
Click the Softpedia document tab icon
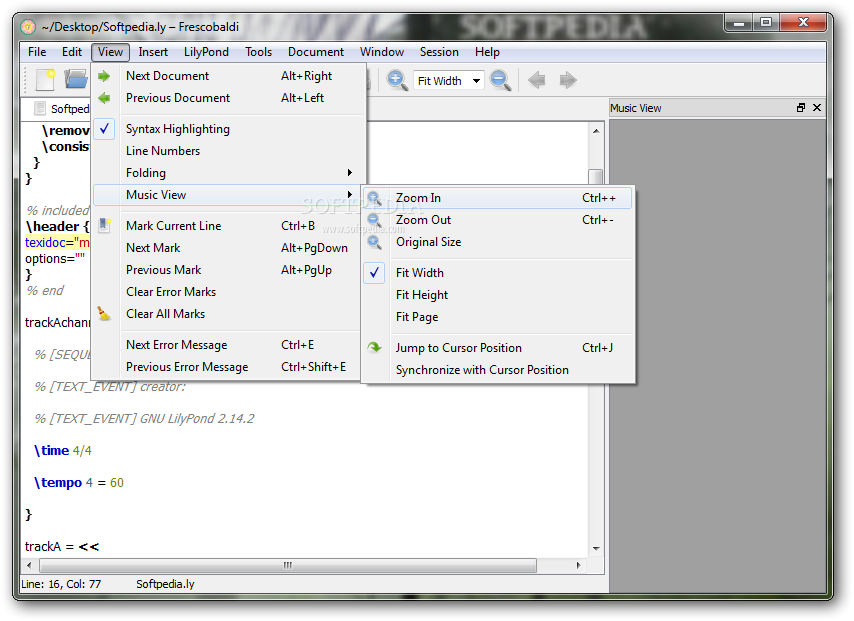pyautogui.click(x=40, y=108)
